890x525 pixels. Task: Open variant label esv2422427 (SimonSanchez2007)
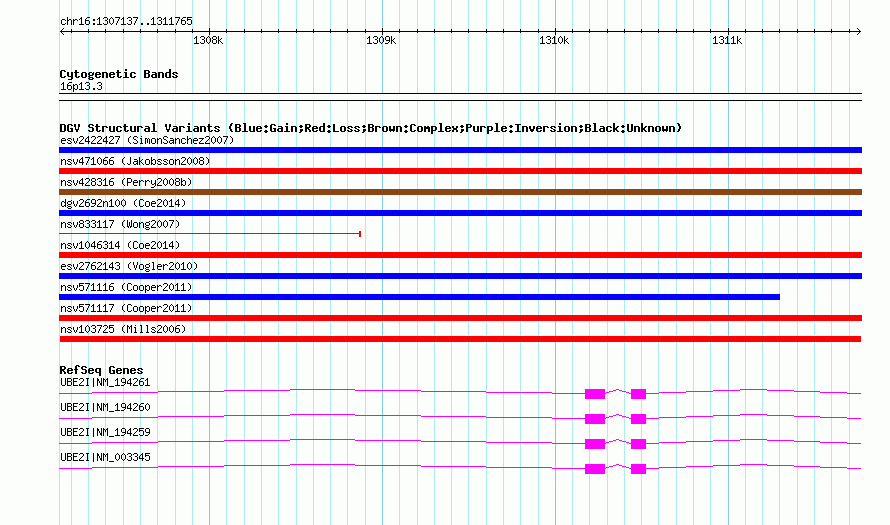click(147, 140)
